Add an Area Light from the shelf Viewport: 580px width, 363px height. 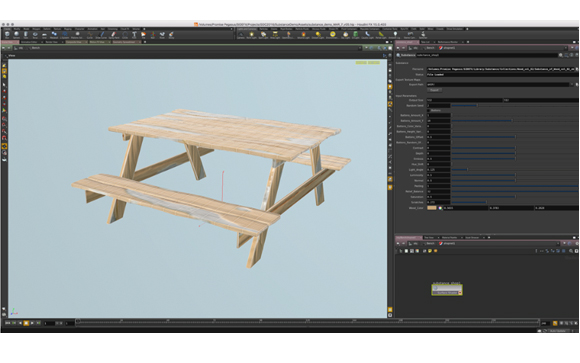tap(274, 34)
